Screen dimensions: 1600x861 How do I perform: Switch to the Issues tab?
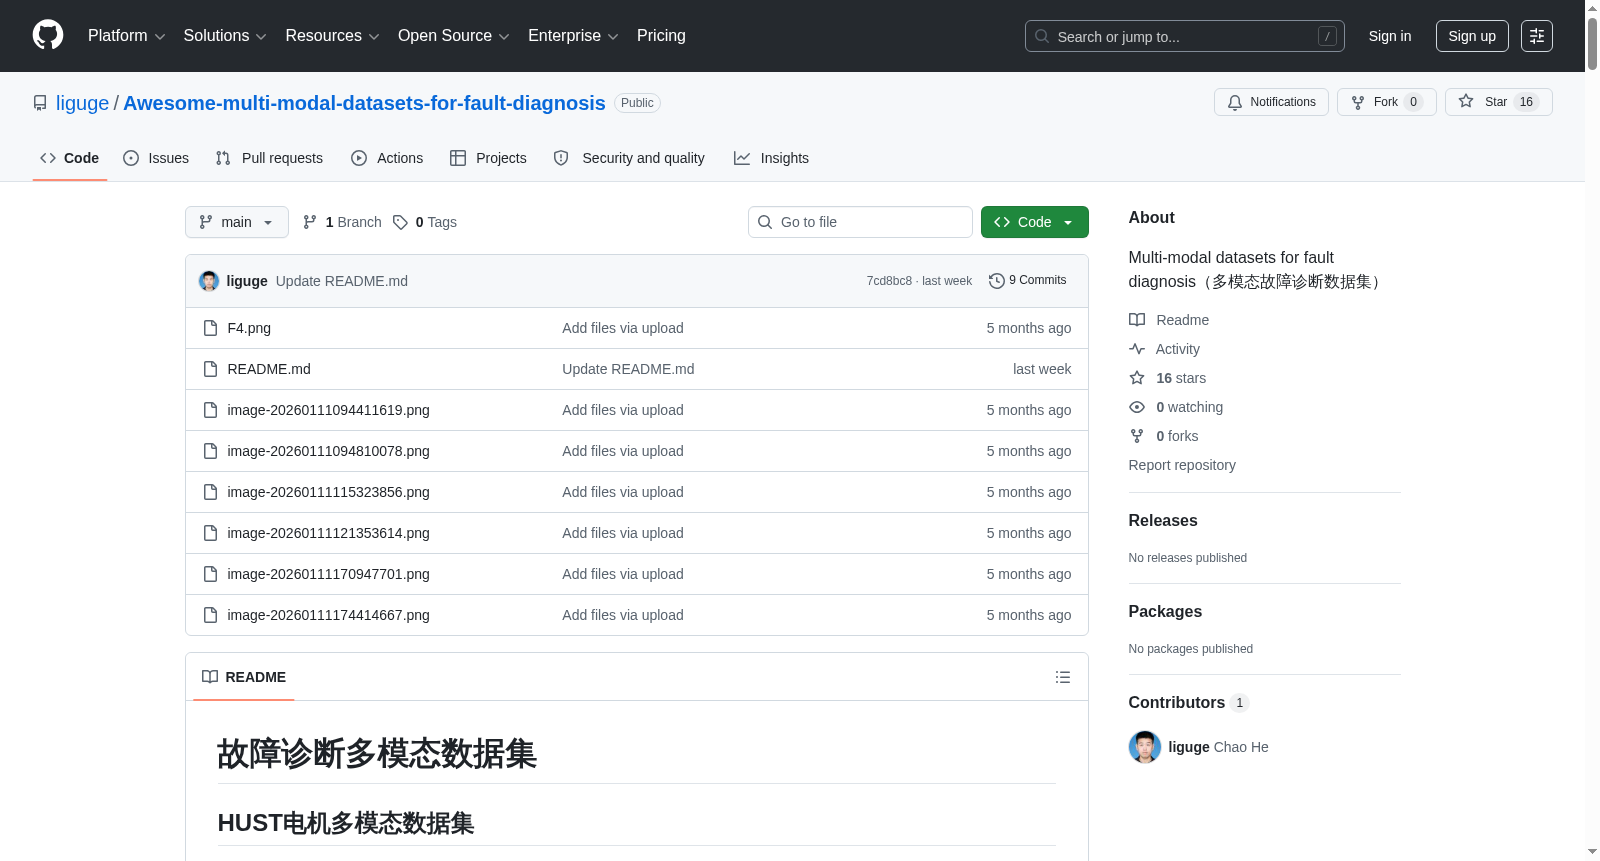coord(156,158)
